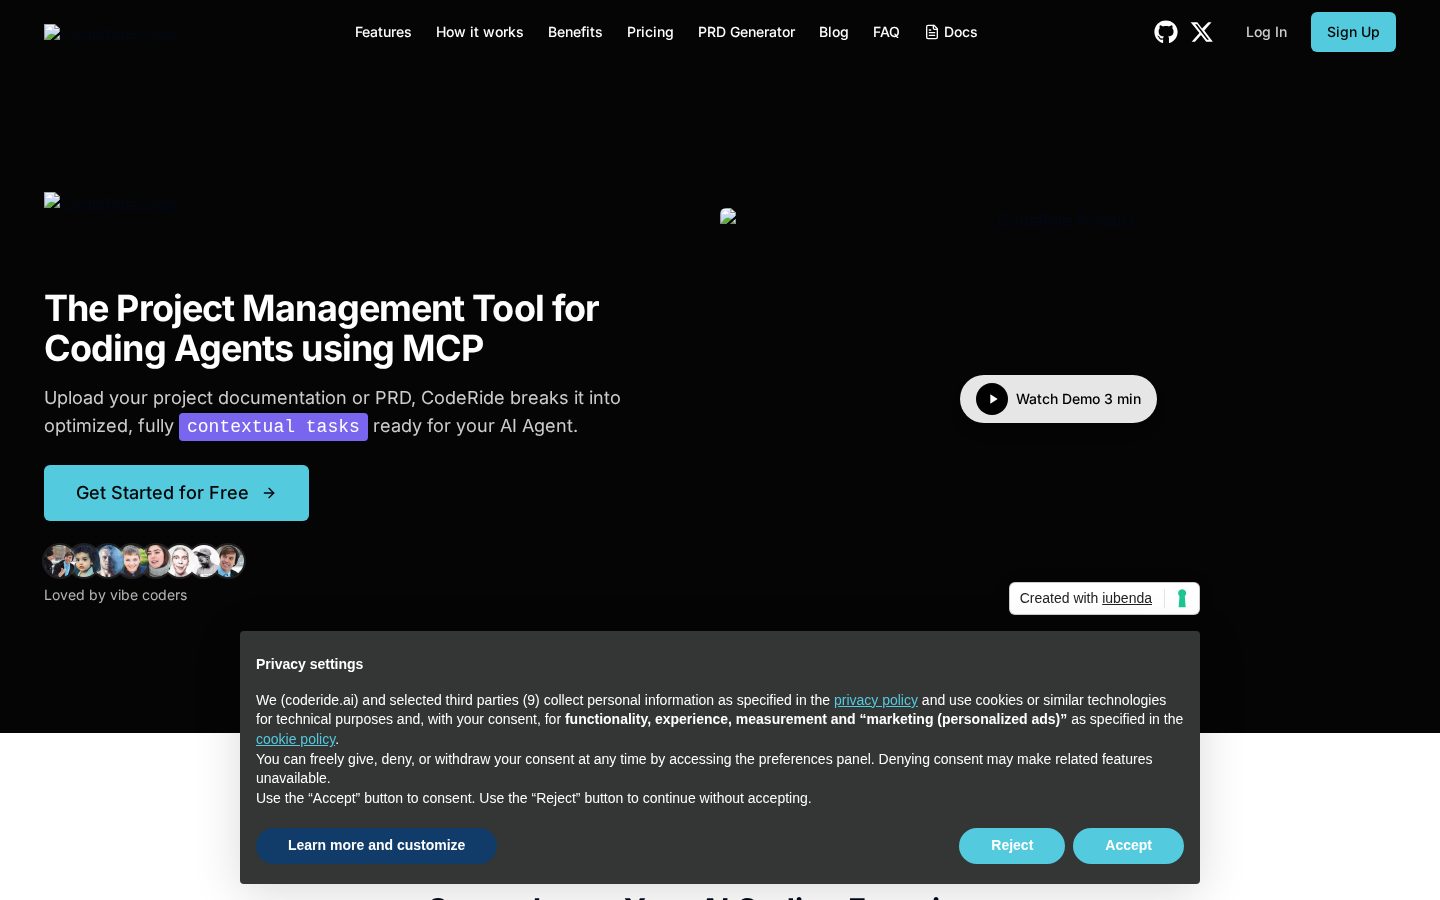Click the Project Management Tool headline

point(321,328)
